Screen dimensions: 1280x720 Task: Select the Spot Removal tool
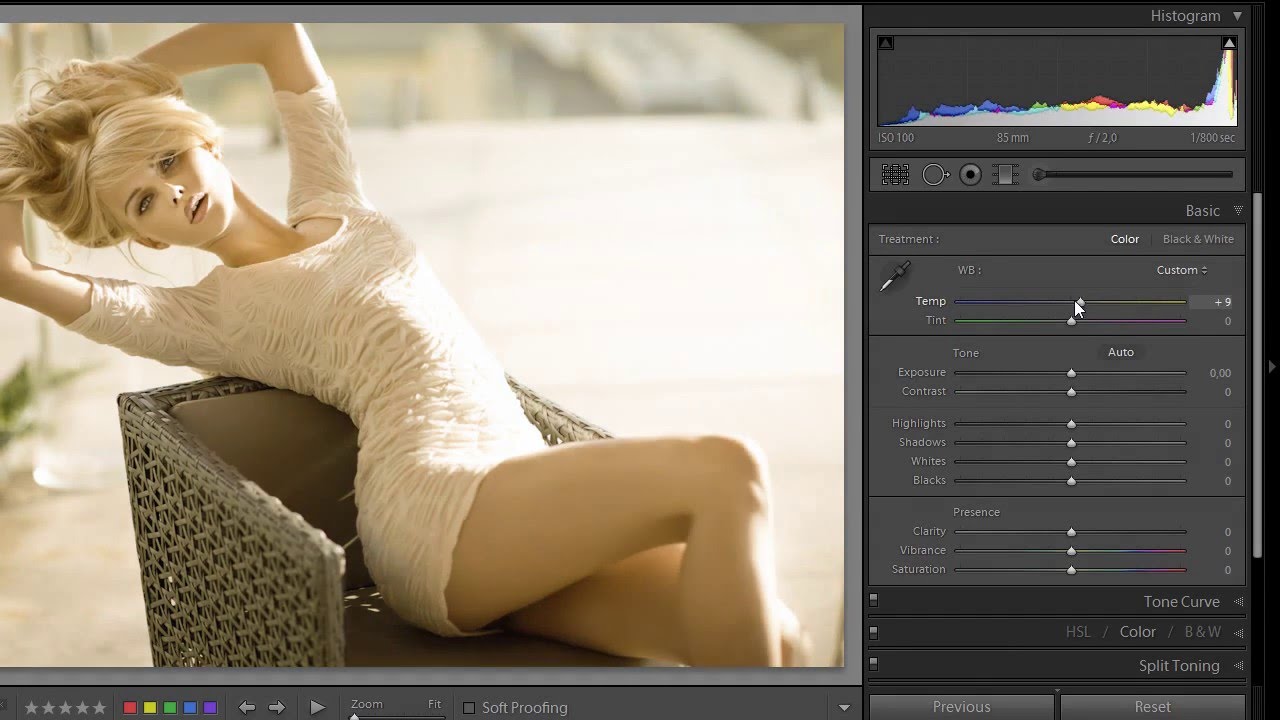tap(935, 175)
